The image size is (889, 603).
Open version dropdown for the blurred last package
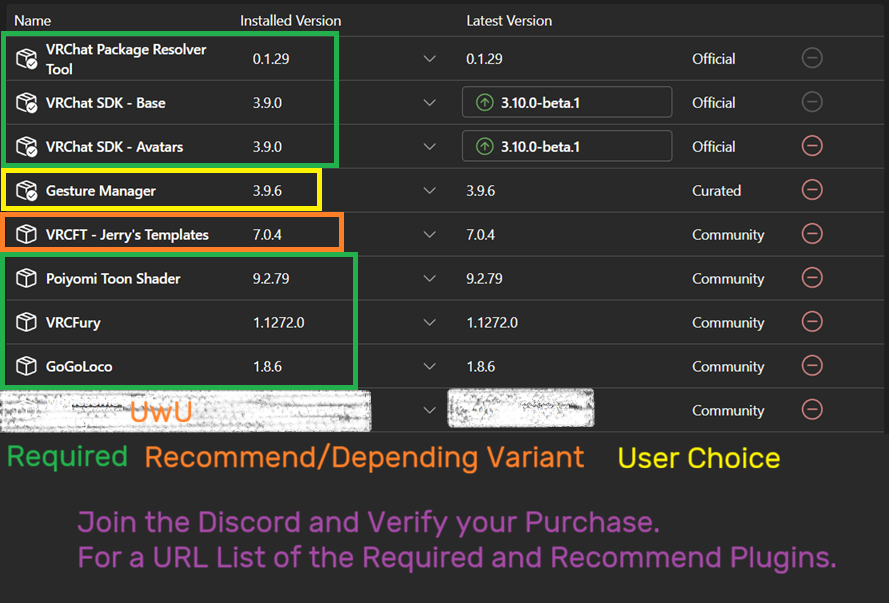(430, 410)
